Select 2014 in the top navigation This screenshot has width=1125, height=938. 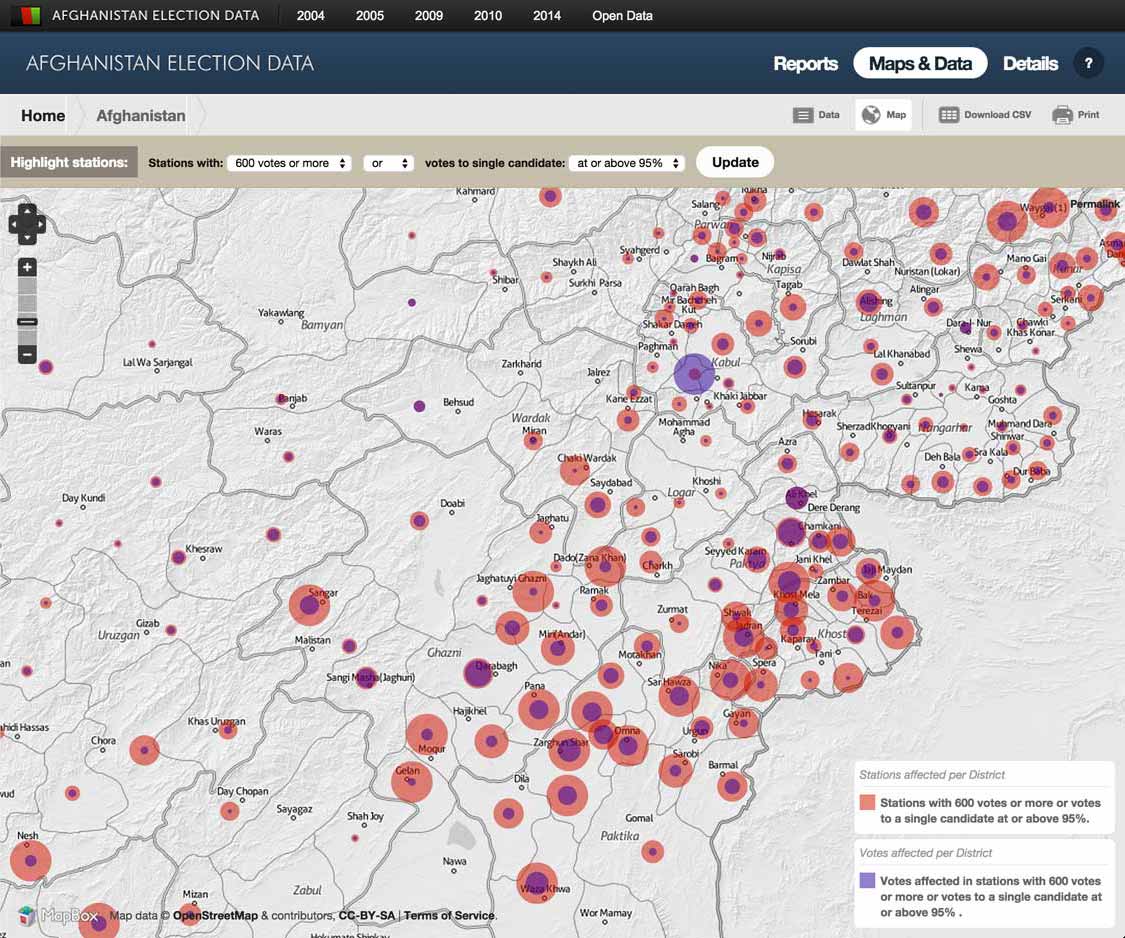click(x=546, y=15)
